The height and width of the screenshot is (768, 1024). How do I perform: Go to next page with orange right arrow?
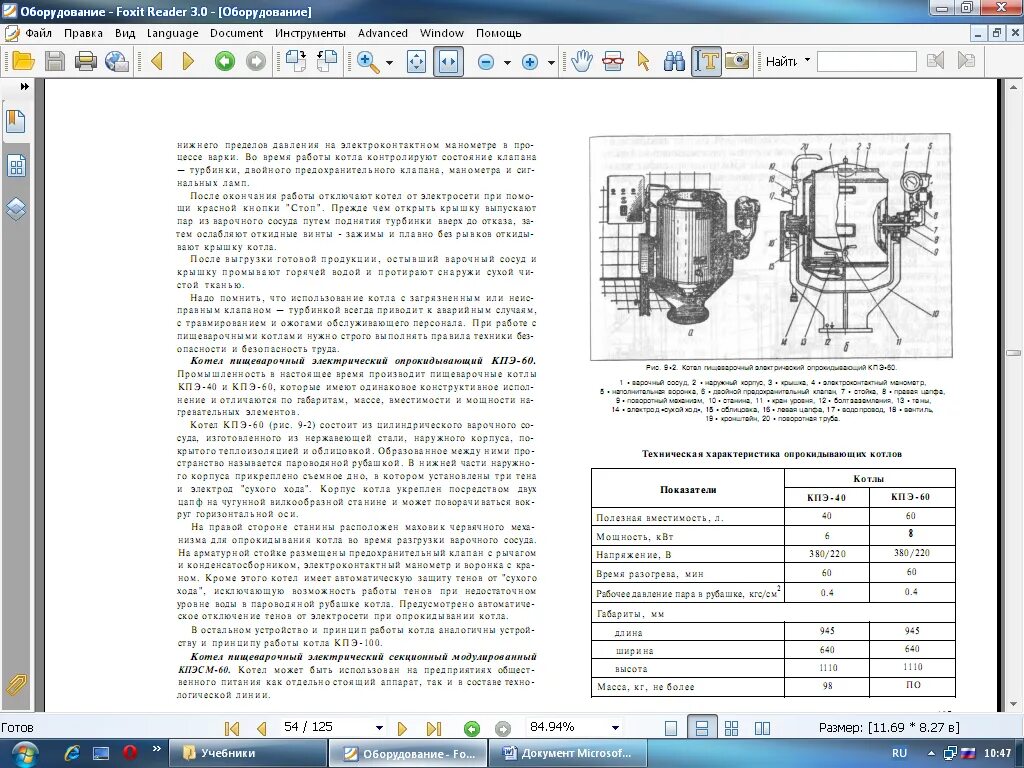188,61
